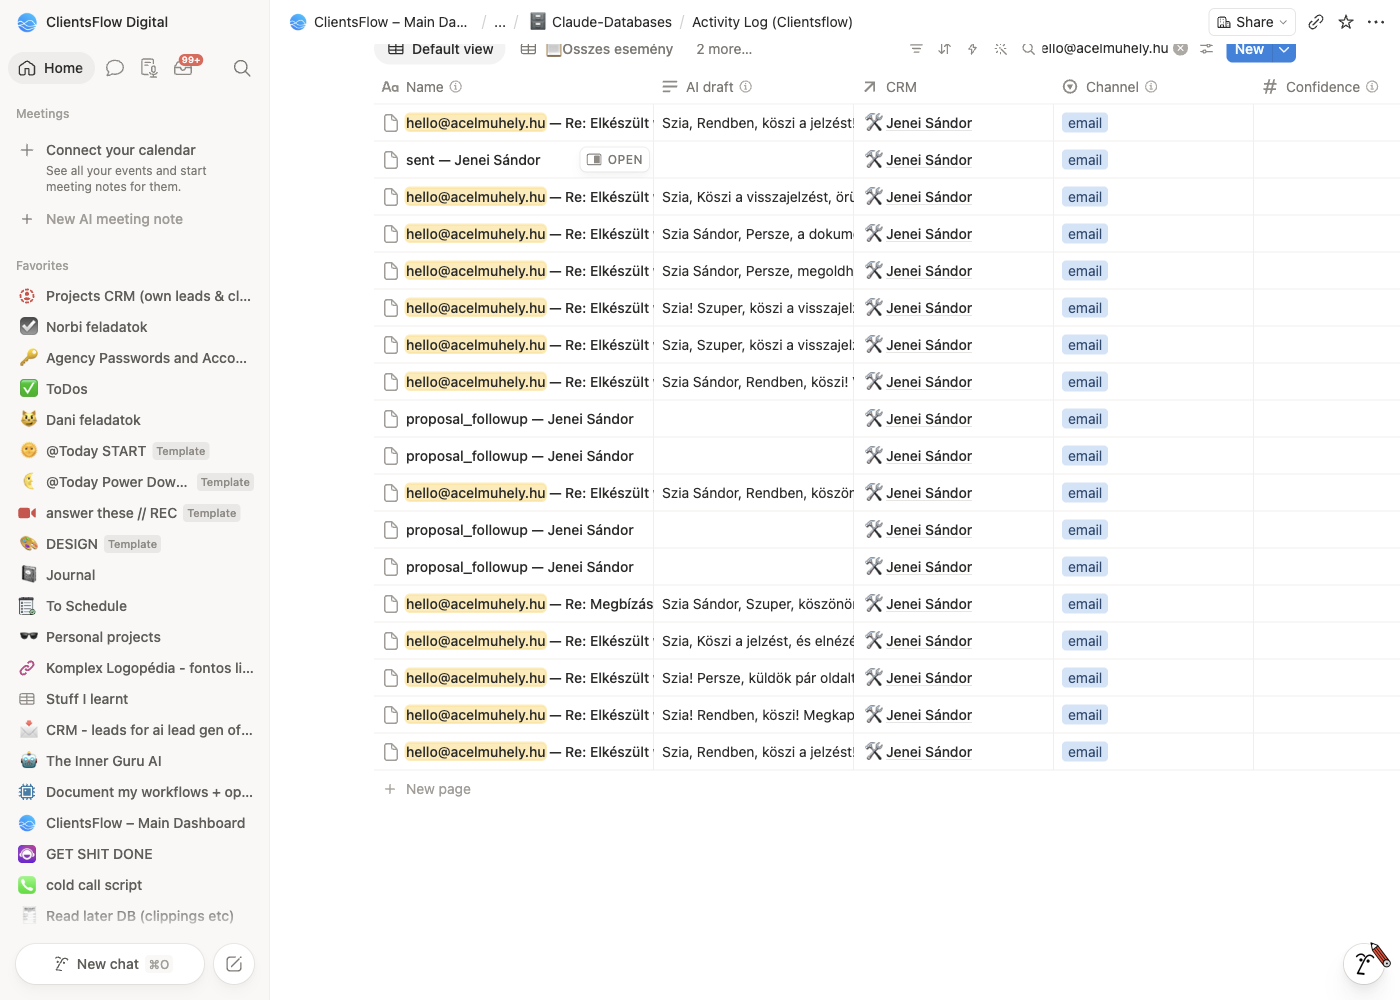Image resolution: width=1400 pixels, height=1000 pixels.
Task: Create a New AI meeting note
Action: [x=114, y=219]
